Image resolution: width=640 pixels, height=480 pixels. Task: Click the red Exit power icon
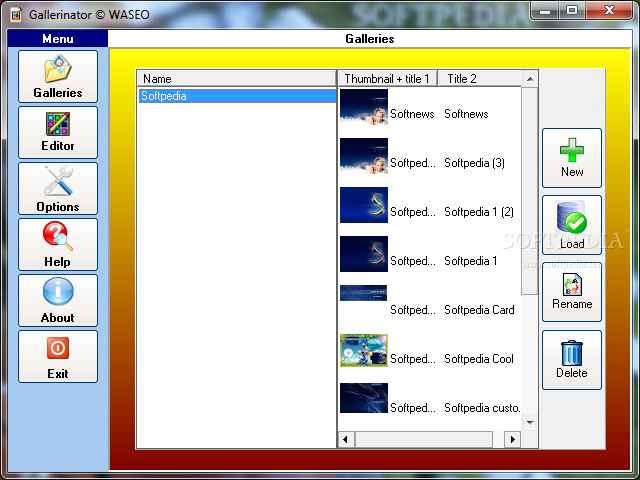[x=58, y=356]
